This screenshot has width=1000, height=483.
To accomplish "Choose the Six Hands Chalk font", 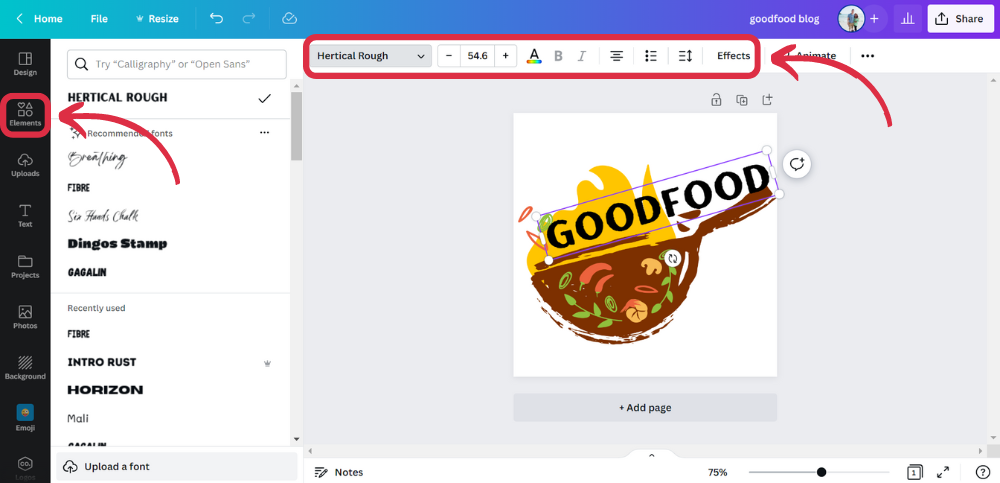I will point(103,216).
